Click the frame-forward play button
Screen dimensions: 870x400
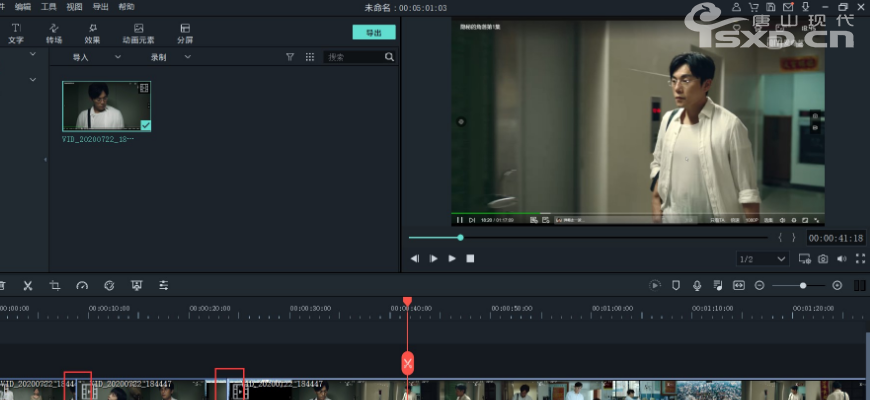[433, 259]
